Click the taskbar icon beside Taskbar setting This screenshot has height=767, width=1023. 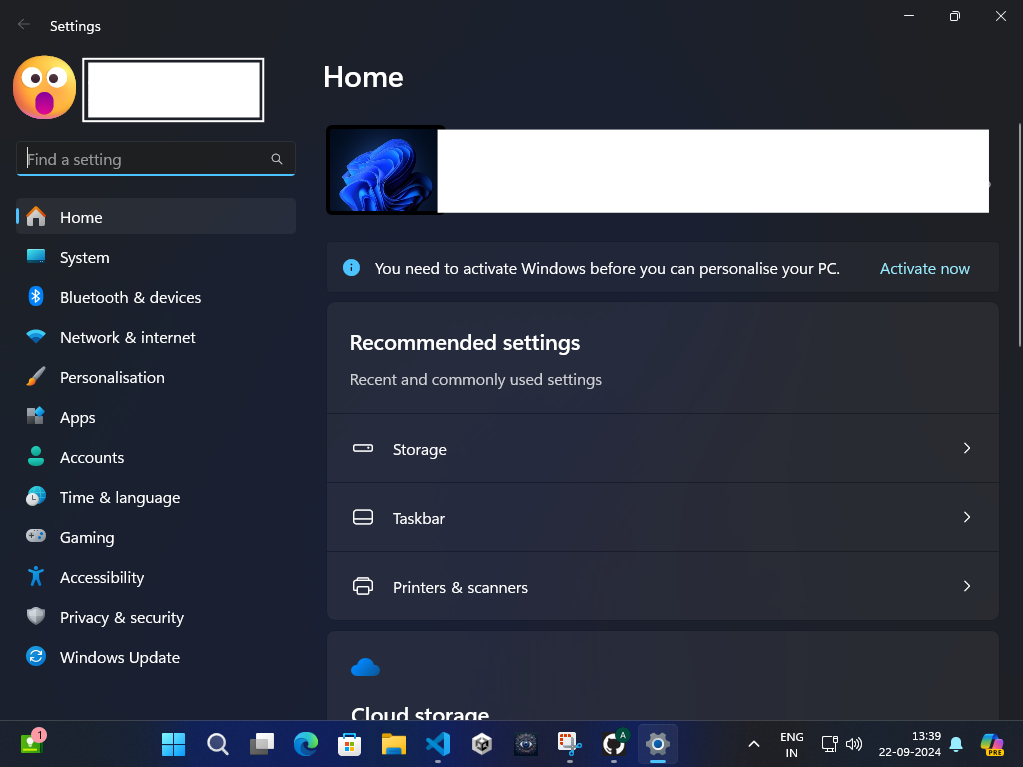363,517
